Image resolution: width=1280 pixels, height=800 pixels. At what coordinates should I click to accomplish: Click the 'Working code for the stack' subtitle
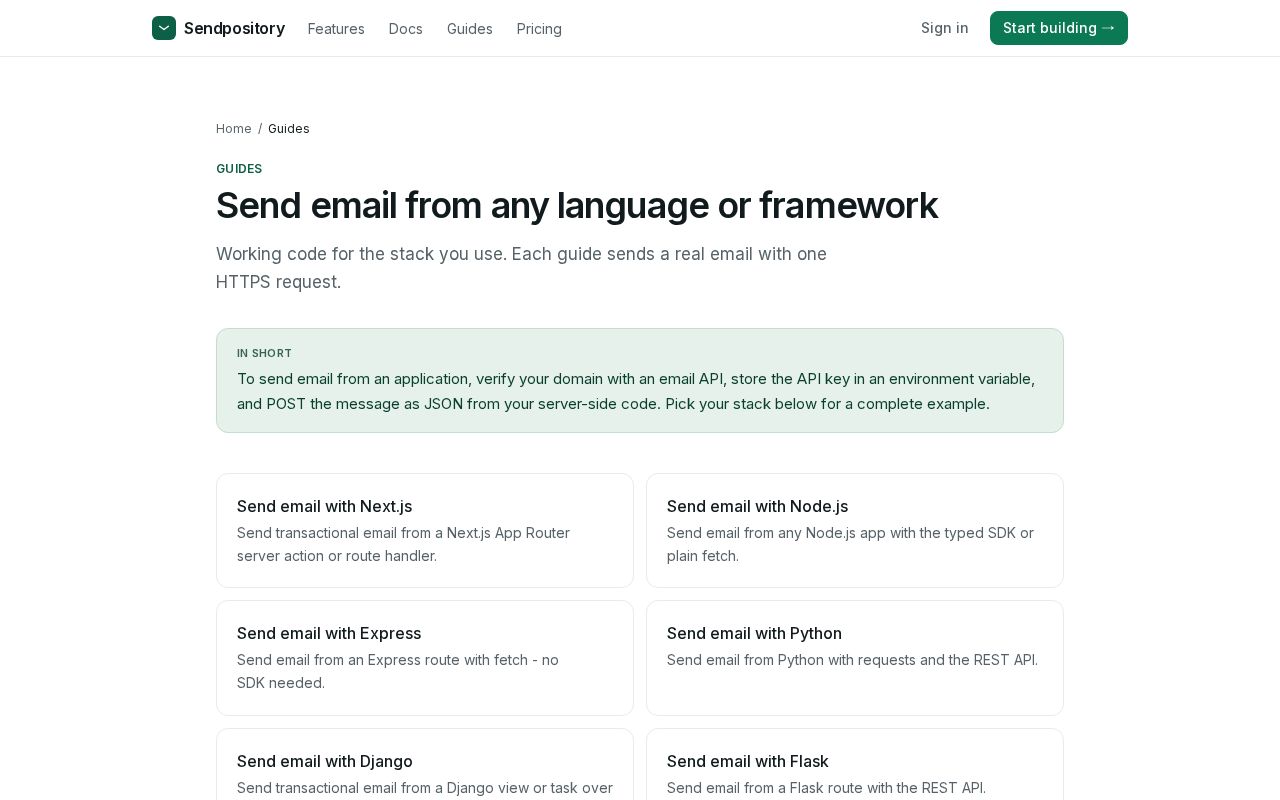click(521, 268)
